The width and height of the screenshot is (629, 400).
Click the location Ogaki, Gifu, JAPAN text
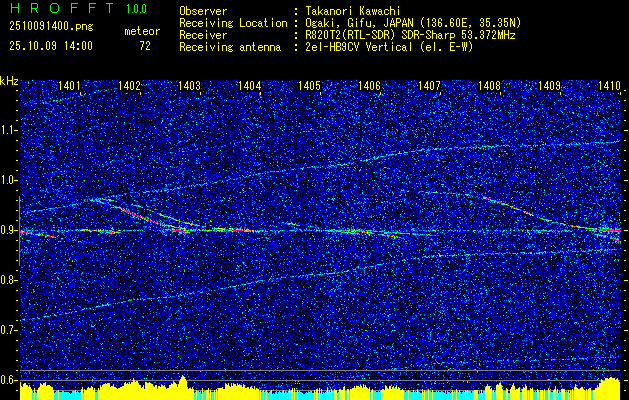[x=413, y=23]
